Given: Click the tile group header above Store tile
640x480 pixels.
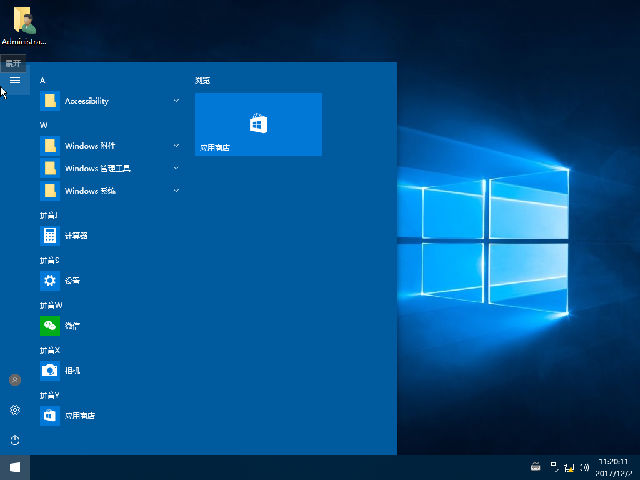Looking at the screenshot, I should point(202,80).
